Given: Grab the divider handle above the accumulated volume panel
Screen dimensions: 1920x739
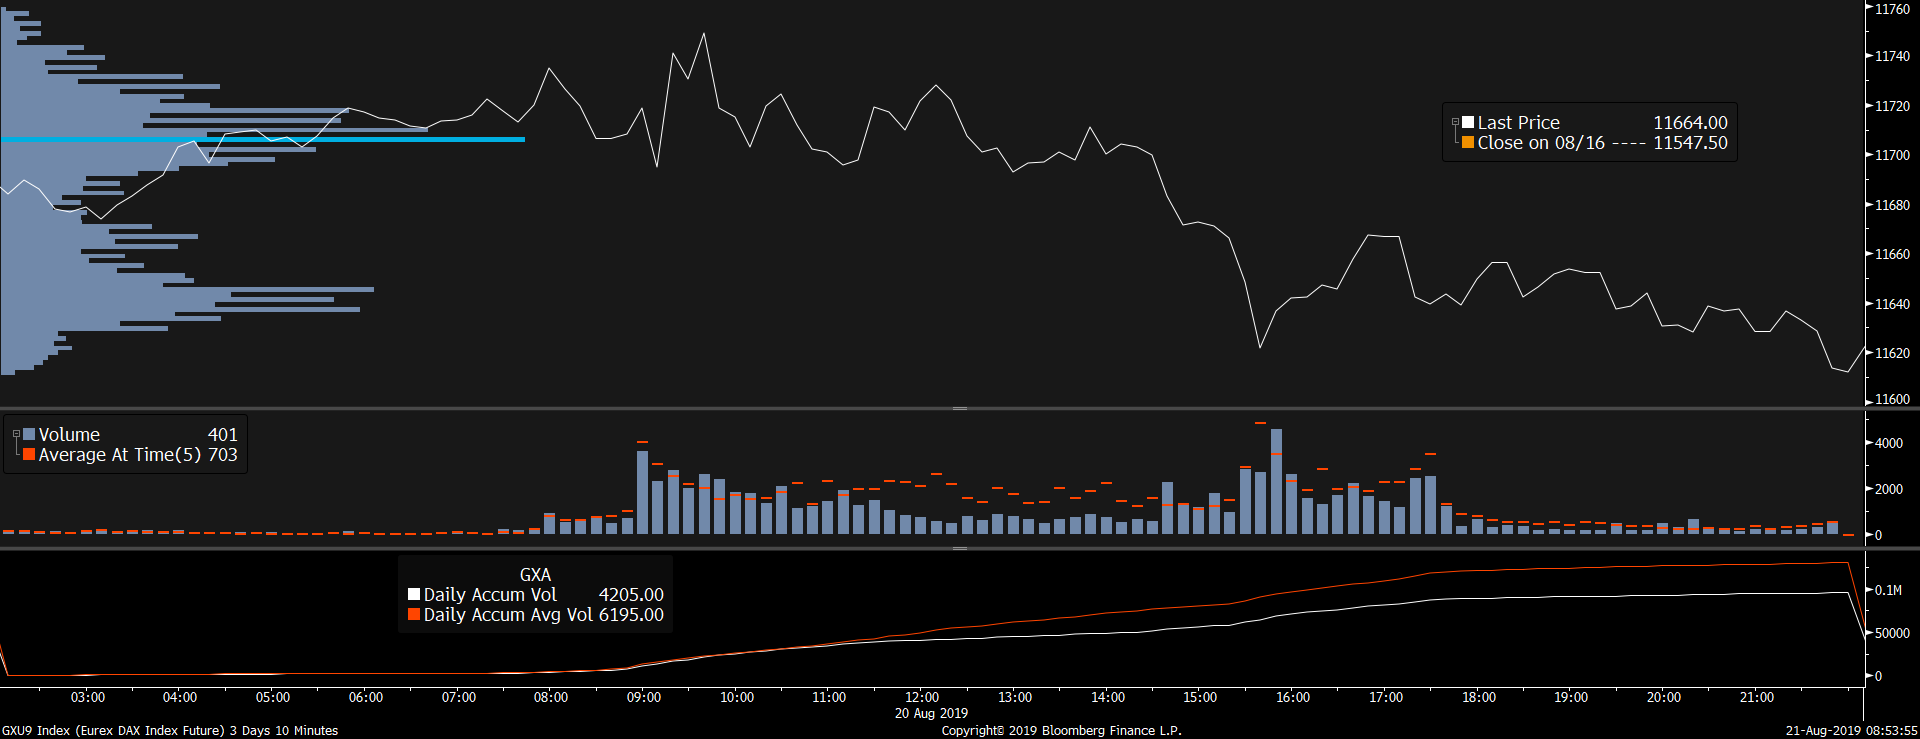Looking at the screenshot, I should click(x=959, y=549).
